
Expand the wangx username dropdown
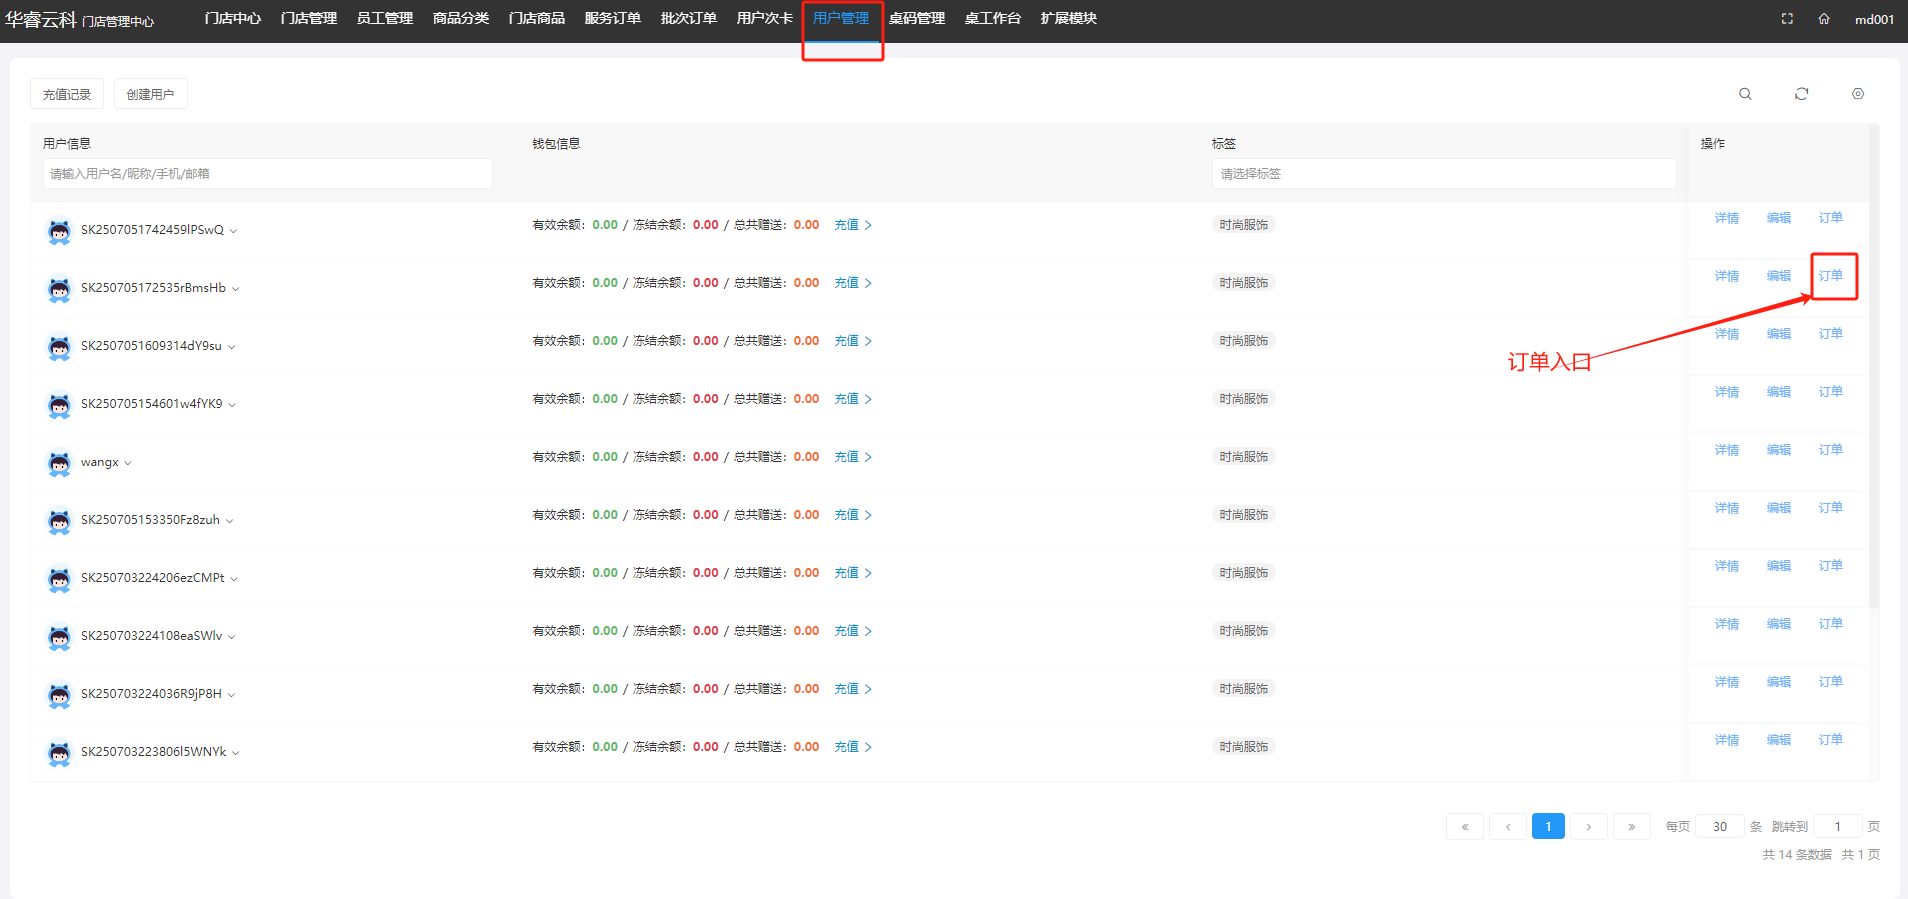[x=128, y=463]
